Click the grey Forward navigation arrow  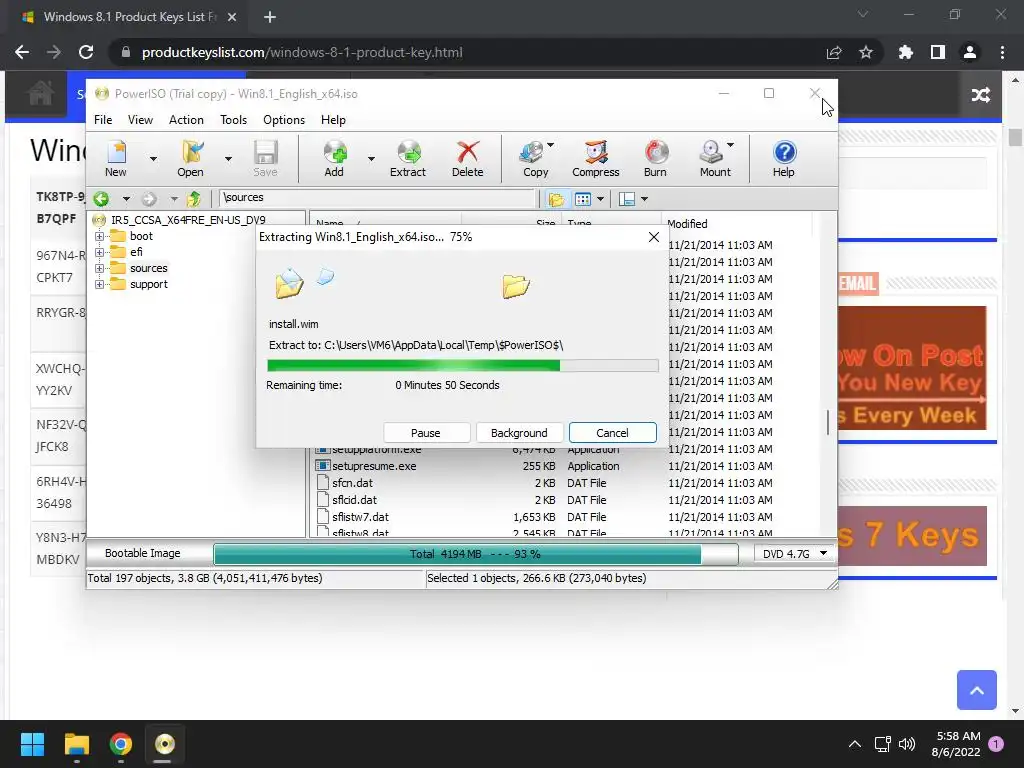[x=149, y=199]
